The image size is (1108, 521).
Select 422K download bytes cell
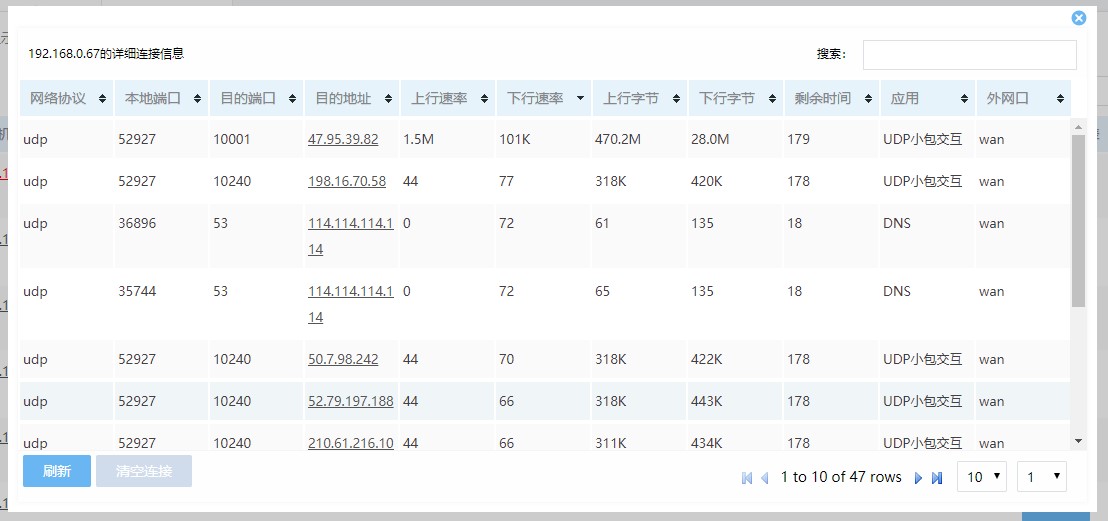coord(736,359)
